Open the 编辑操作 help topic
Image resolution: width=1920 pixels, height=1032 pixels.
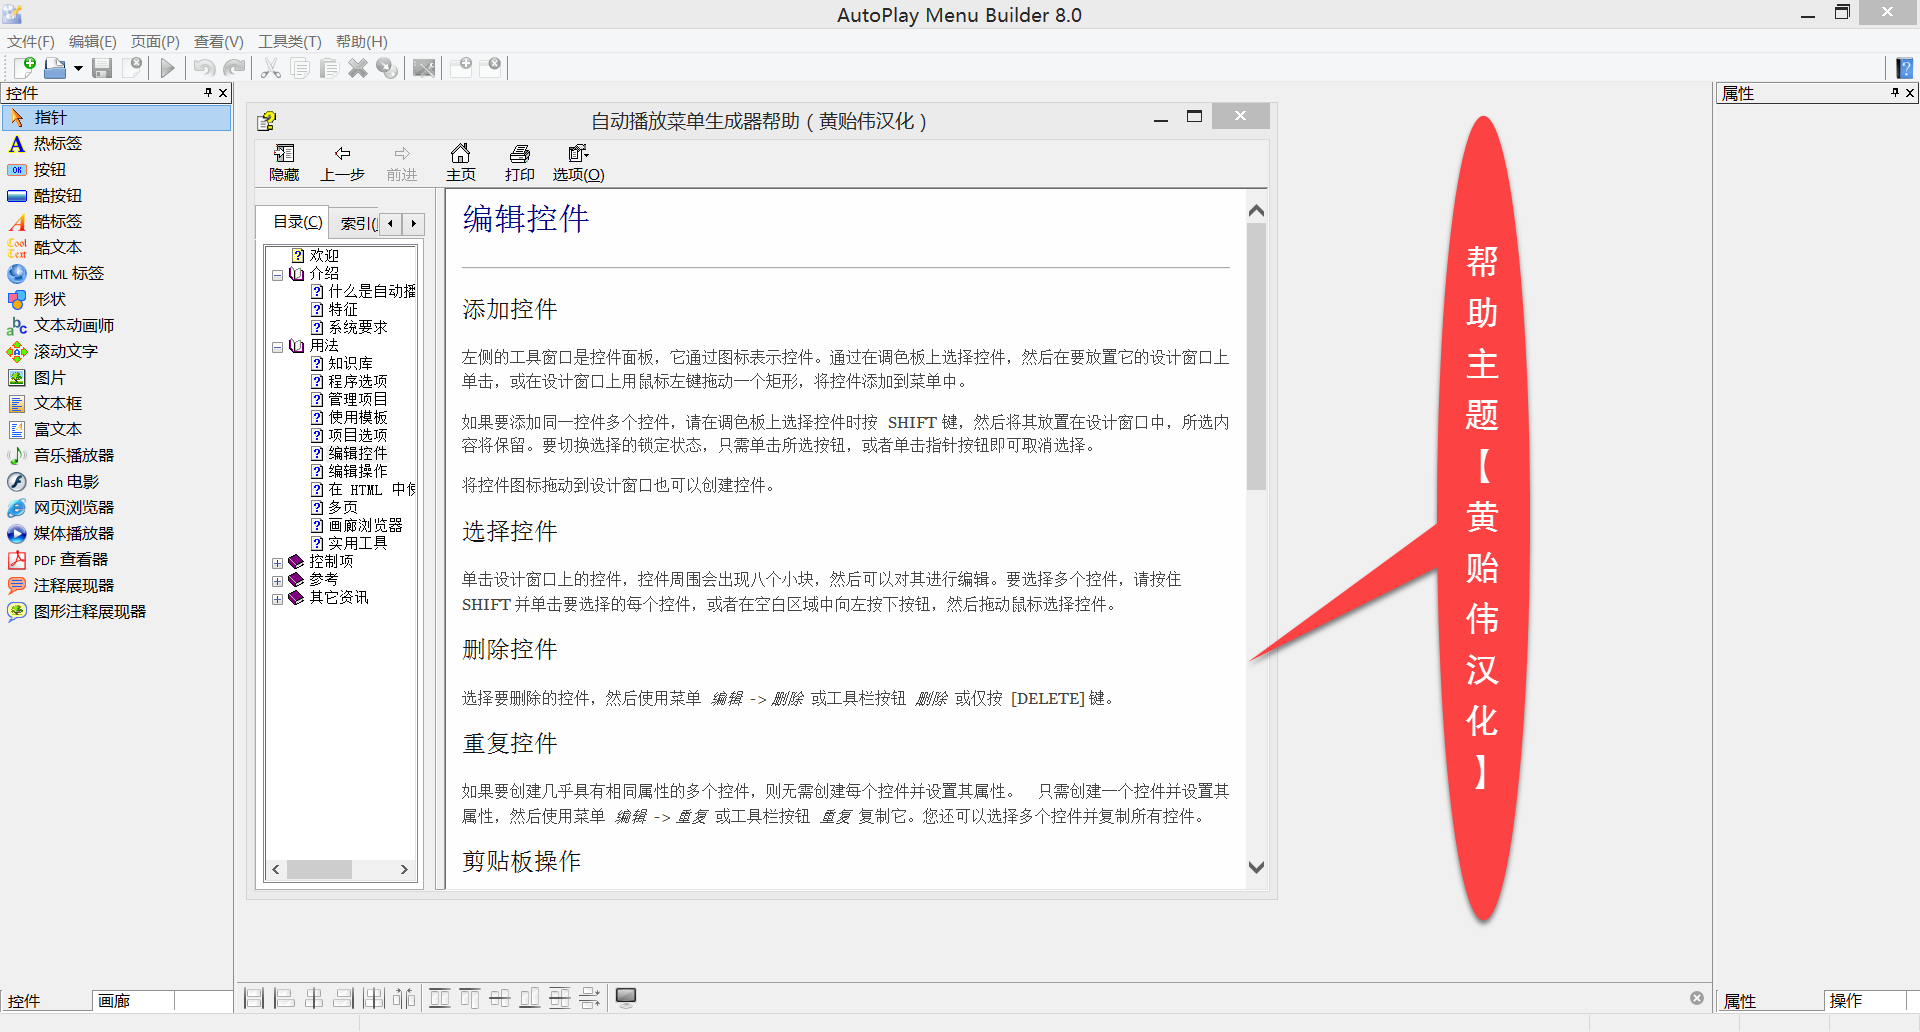click(357, 472)
